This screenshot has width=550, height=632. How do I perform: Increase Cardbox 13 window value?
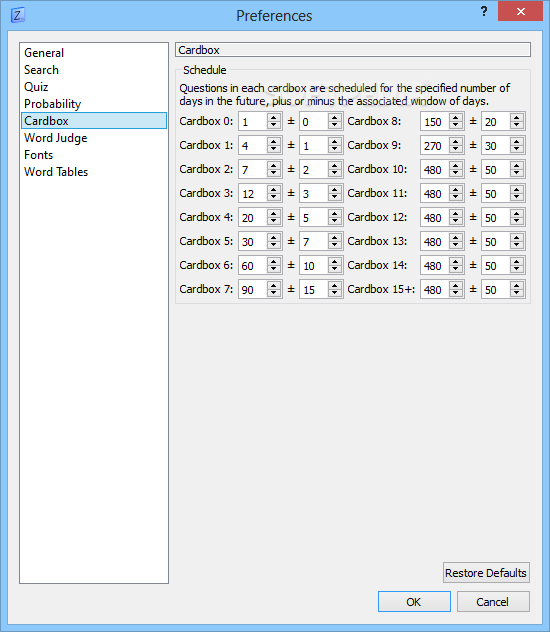[517, 237]
